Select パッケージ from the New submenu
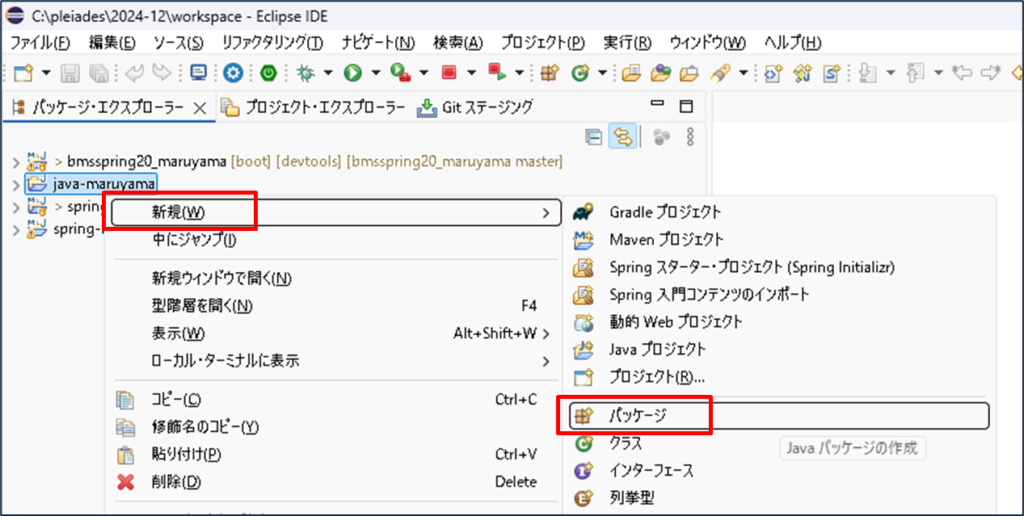The image size is (1024, 516). [637, 415]
